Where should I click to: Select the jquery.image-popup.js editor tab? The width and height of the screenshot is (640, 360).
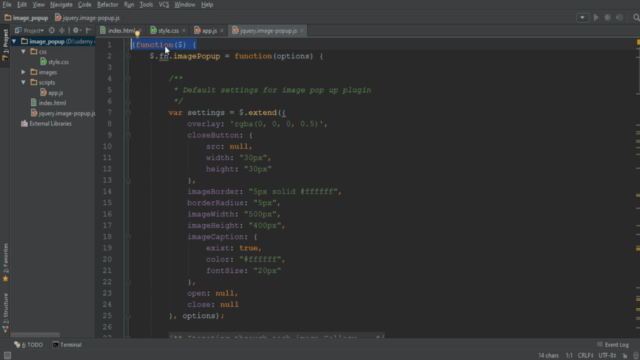coord(268,31)
